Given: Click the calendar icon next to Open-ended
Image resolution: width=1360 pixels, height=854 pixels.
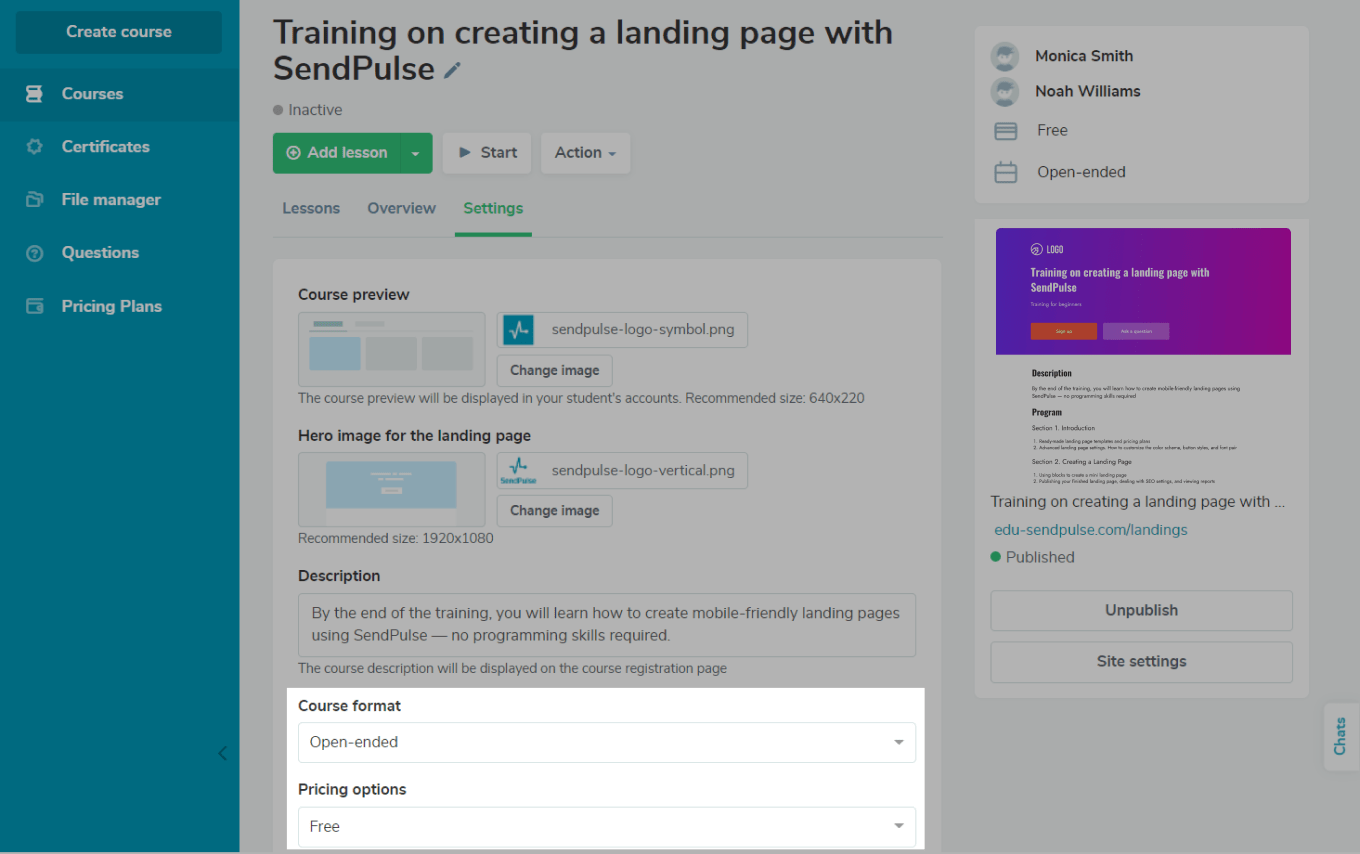Looking at the screenshot, I should click(1005, 172).
